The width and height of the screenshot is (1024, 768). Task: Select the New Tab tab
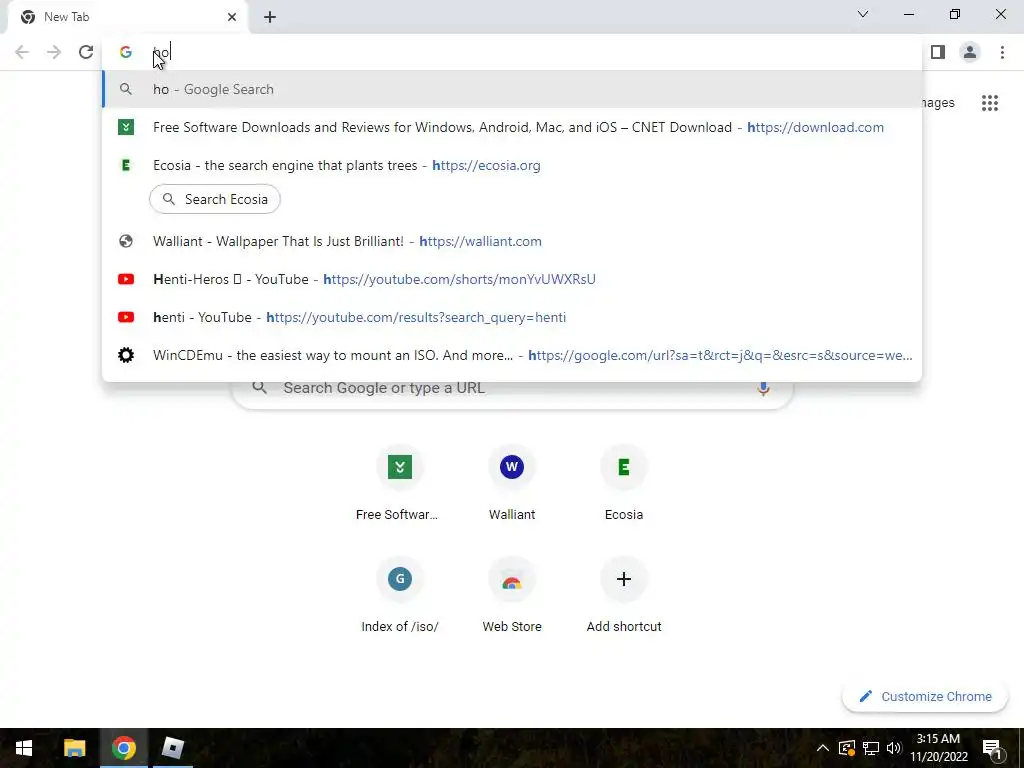[128, 17]
